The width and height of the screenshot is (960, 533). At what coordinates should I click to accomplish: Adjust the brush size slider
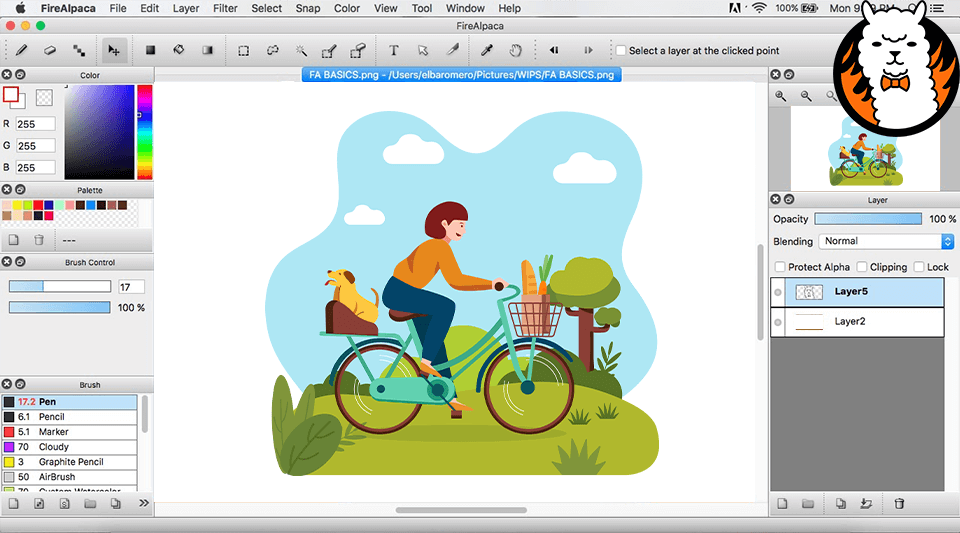point(60,286)
